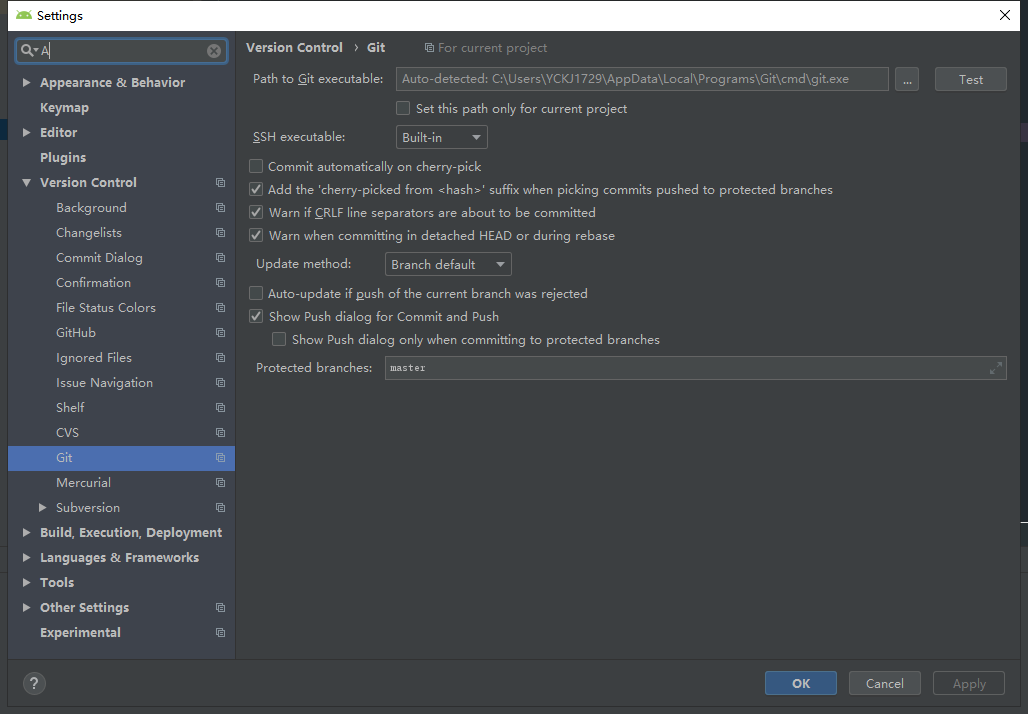Click Version Control breadcrumb link
1028x714 pixels.
click(x=294, y=47)
